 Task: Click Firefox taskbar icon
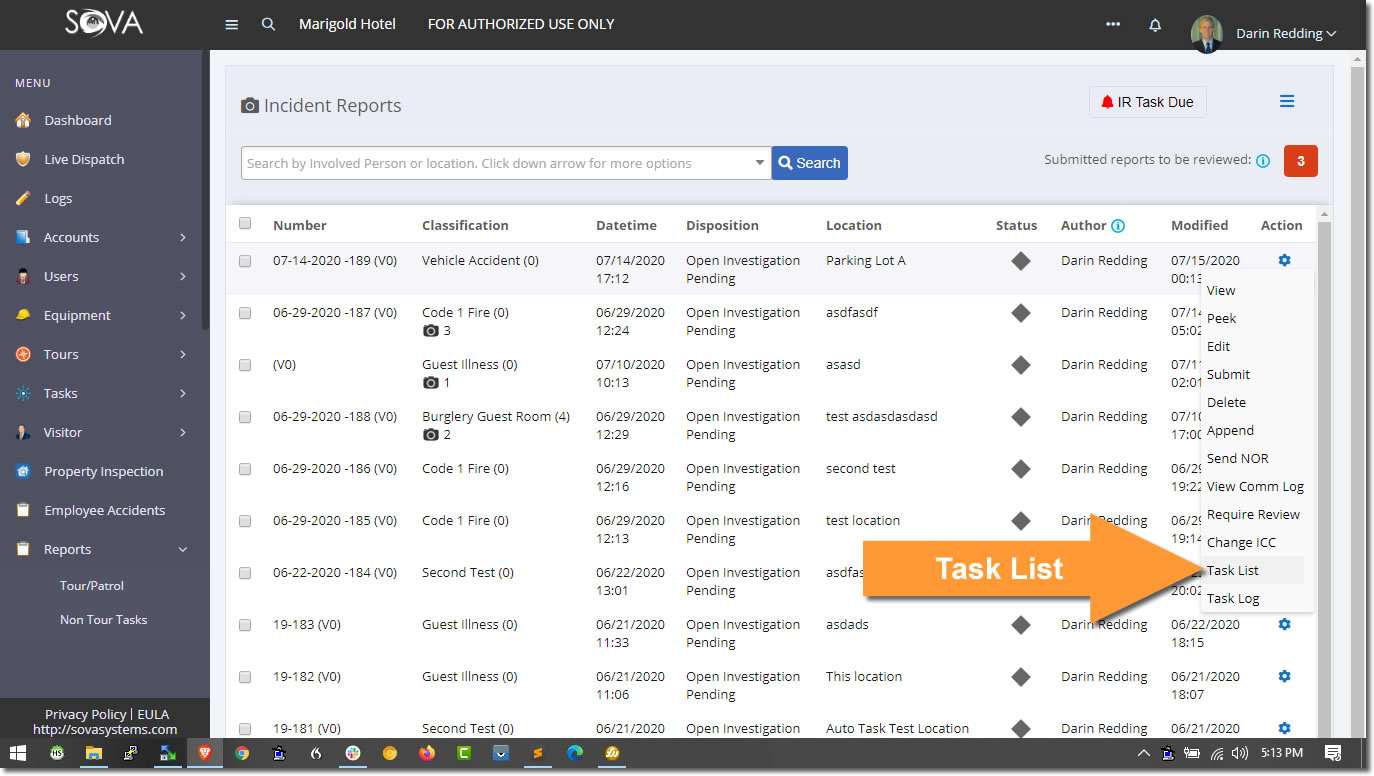click(427, 753)
